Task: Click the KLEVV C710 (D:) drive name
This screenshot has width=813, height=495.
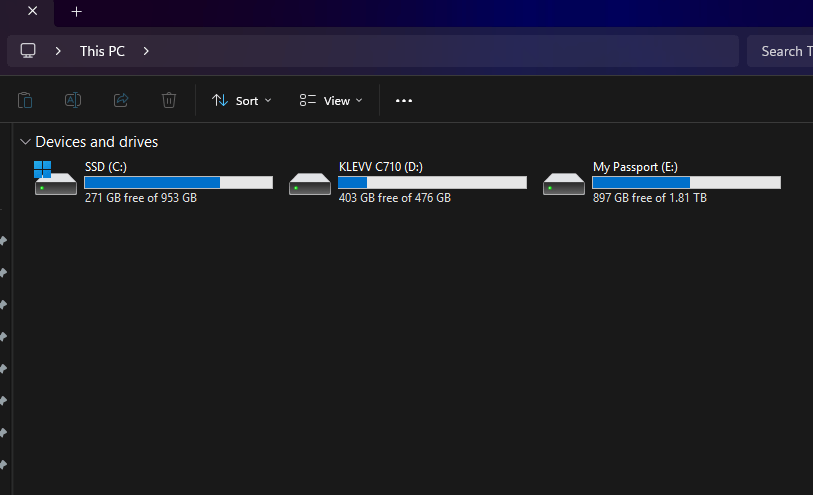Action: tap(381, 167)
